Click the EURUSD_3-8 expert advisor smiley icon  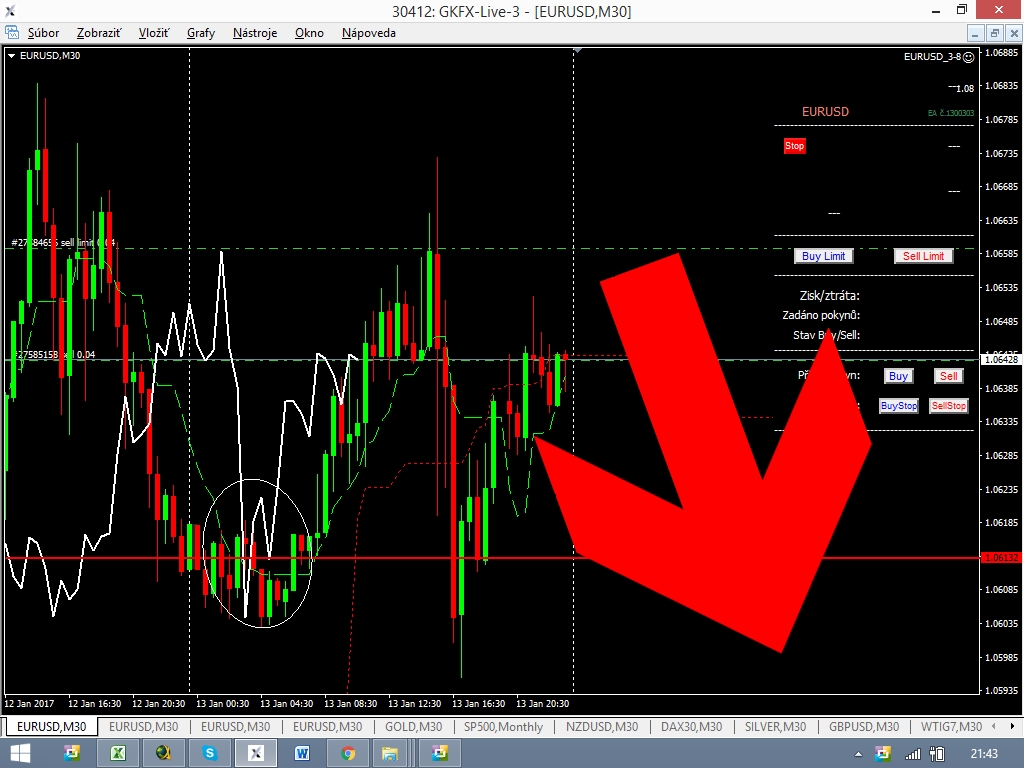pos(968,57)
